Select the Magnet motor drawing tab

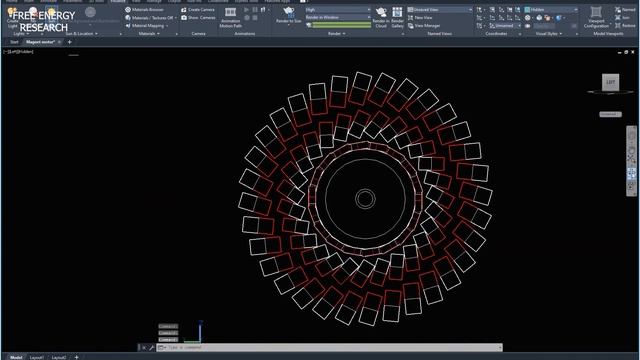40,42
